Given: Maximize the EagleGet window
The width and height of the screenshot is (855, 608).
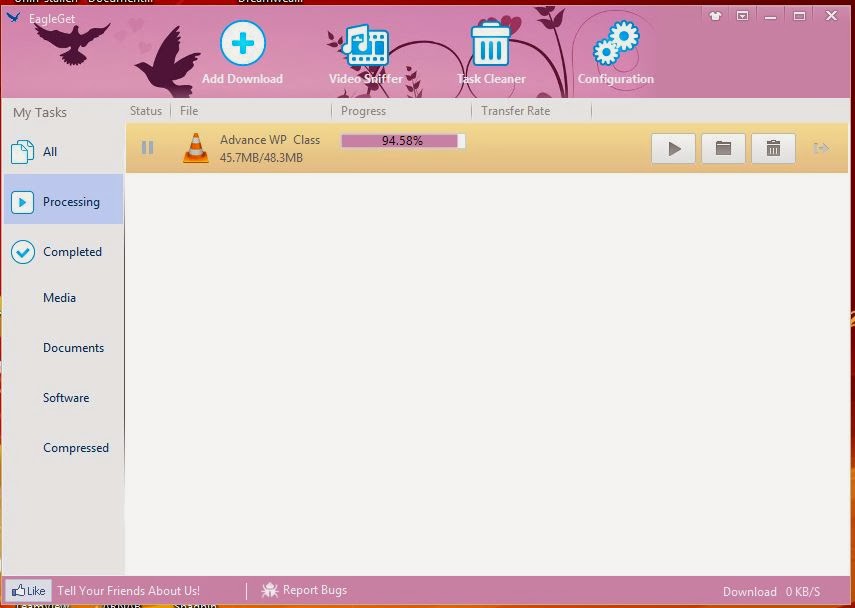Looking at the screenshot, I should tap(799, 16).
